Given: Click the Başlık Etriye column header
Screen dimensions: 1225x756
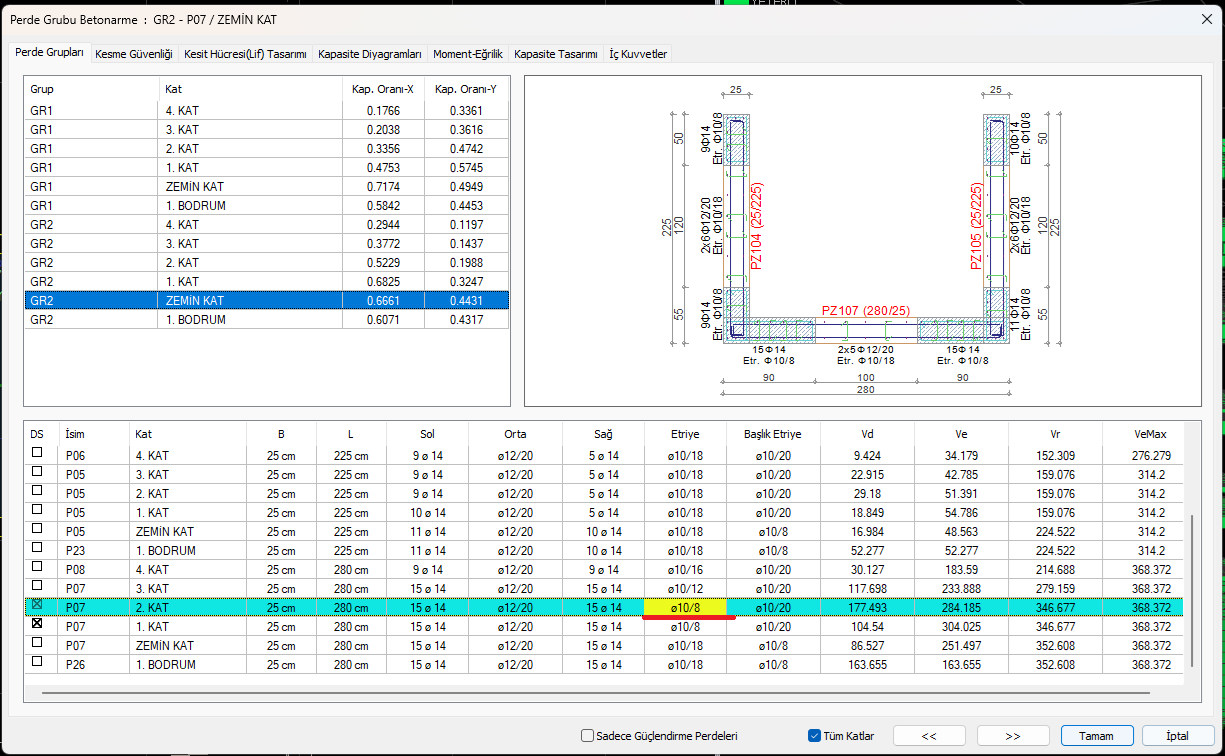Looking at the screenshot, I should coord(773,434).
